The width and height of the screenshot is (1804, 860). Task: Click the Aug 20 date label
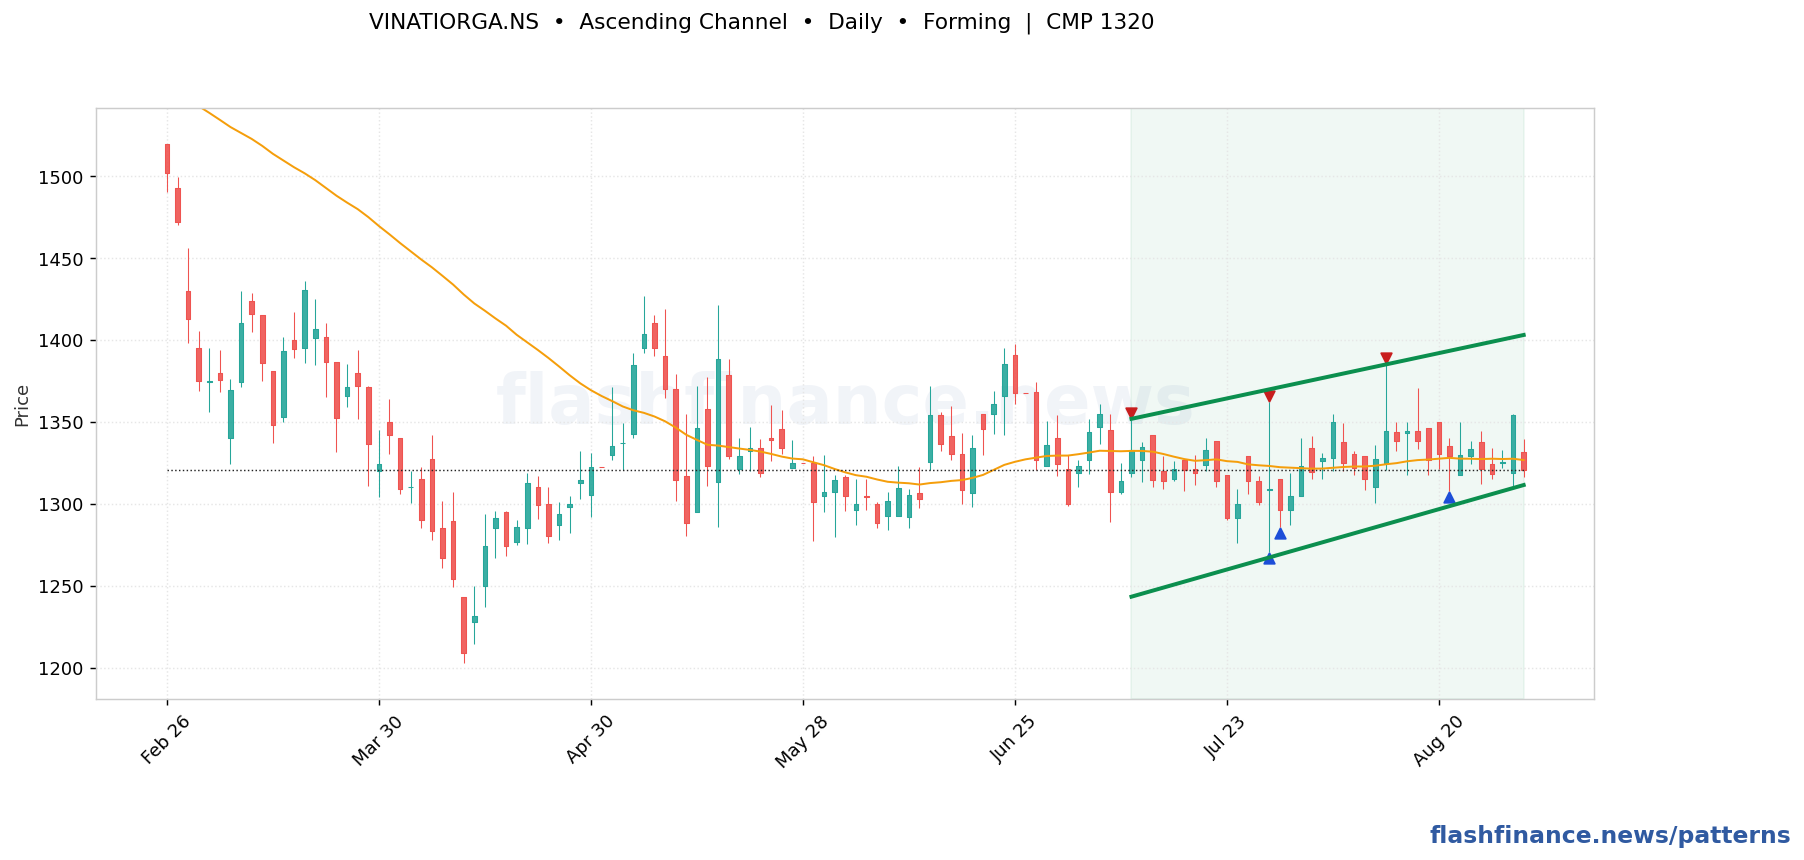coord(1436,741)
